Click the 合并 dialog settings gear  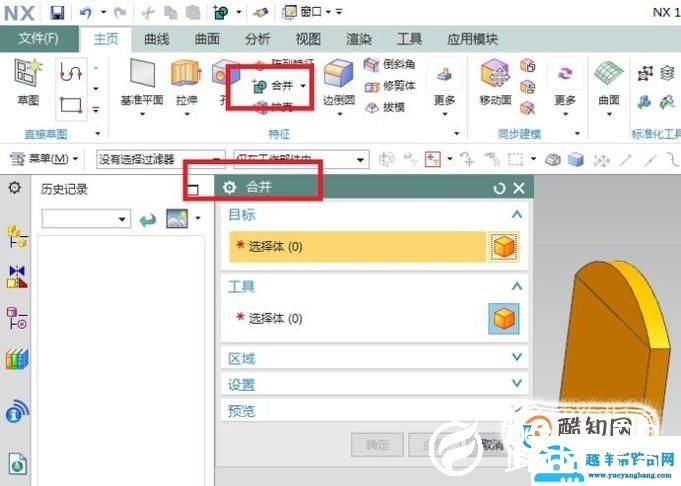(229, 188)
